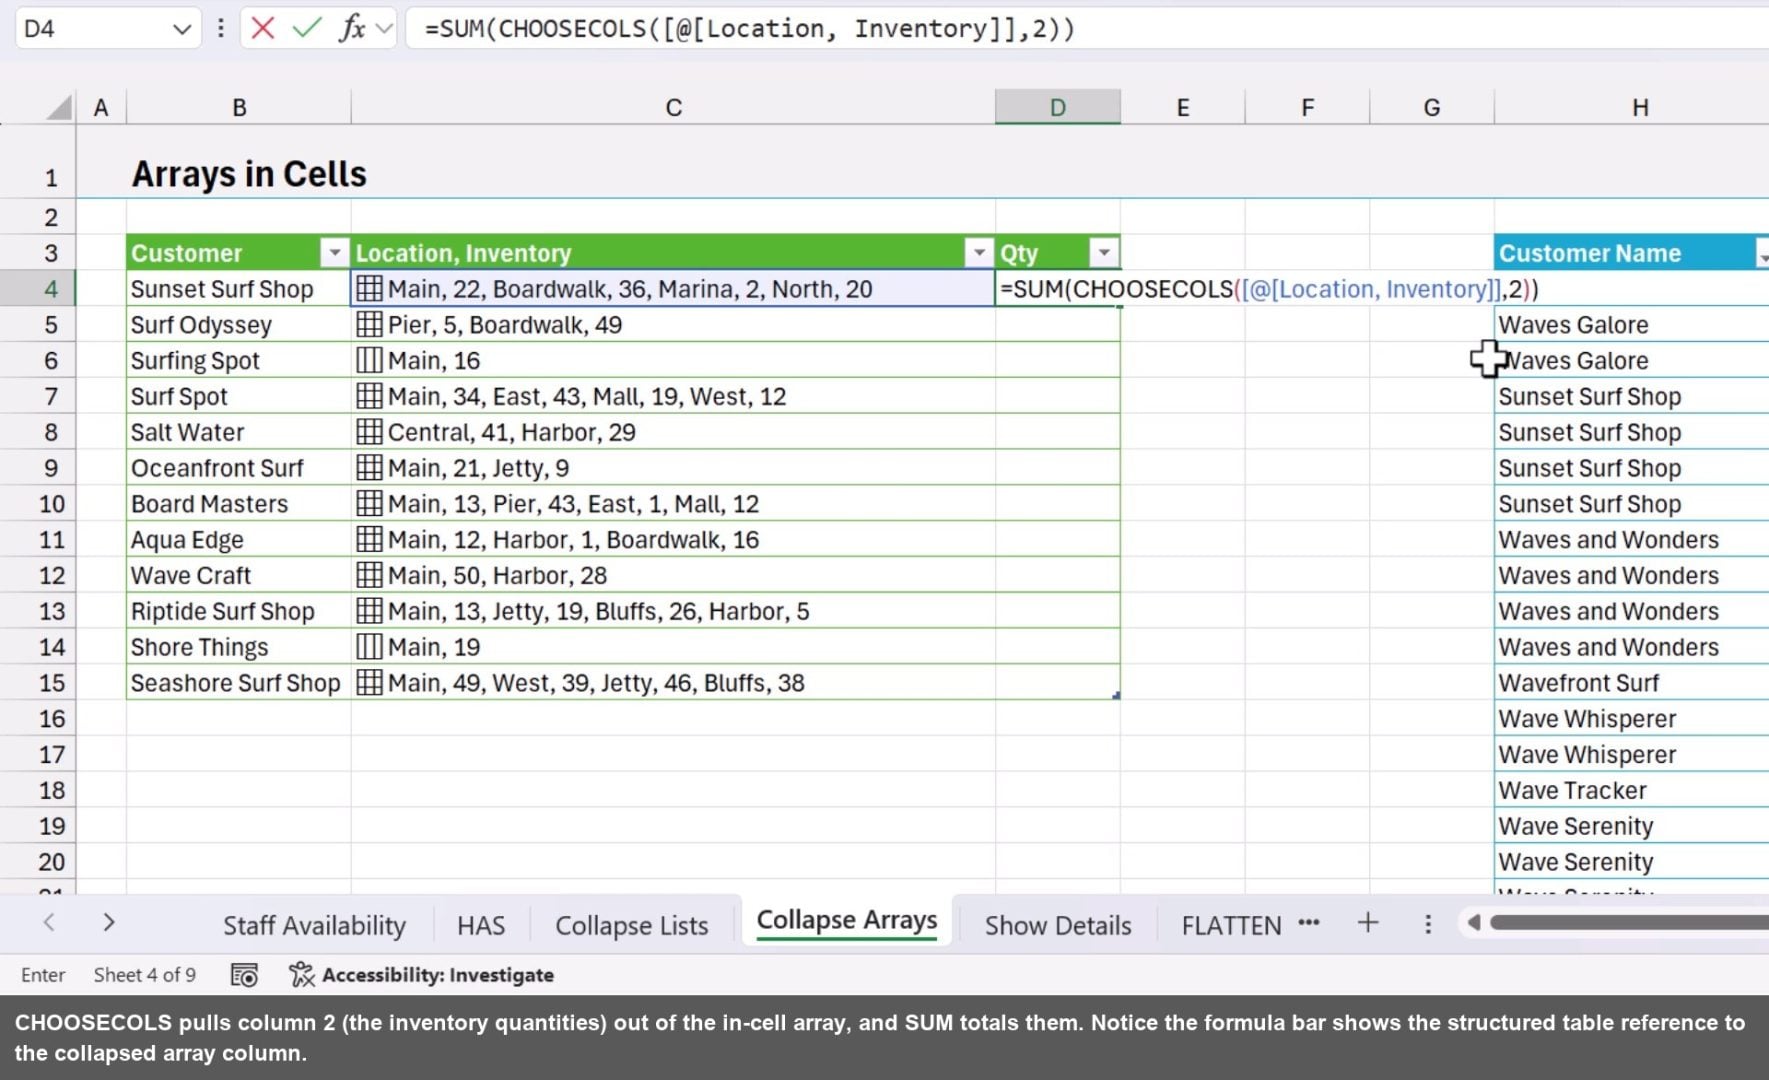Select Wave Tracker cell in column H
This screenshot has width=1769, height=1080.
click(x=1632, y=790)
